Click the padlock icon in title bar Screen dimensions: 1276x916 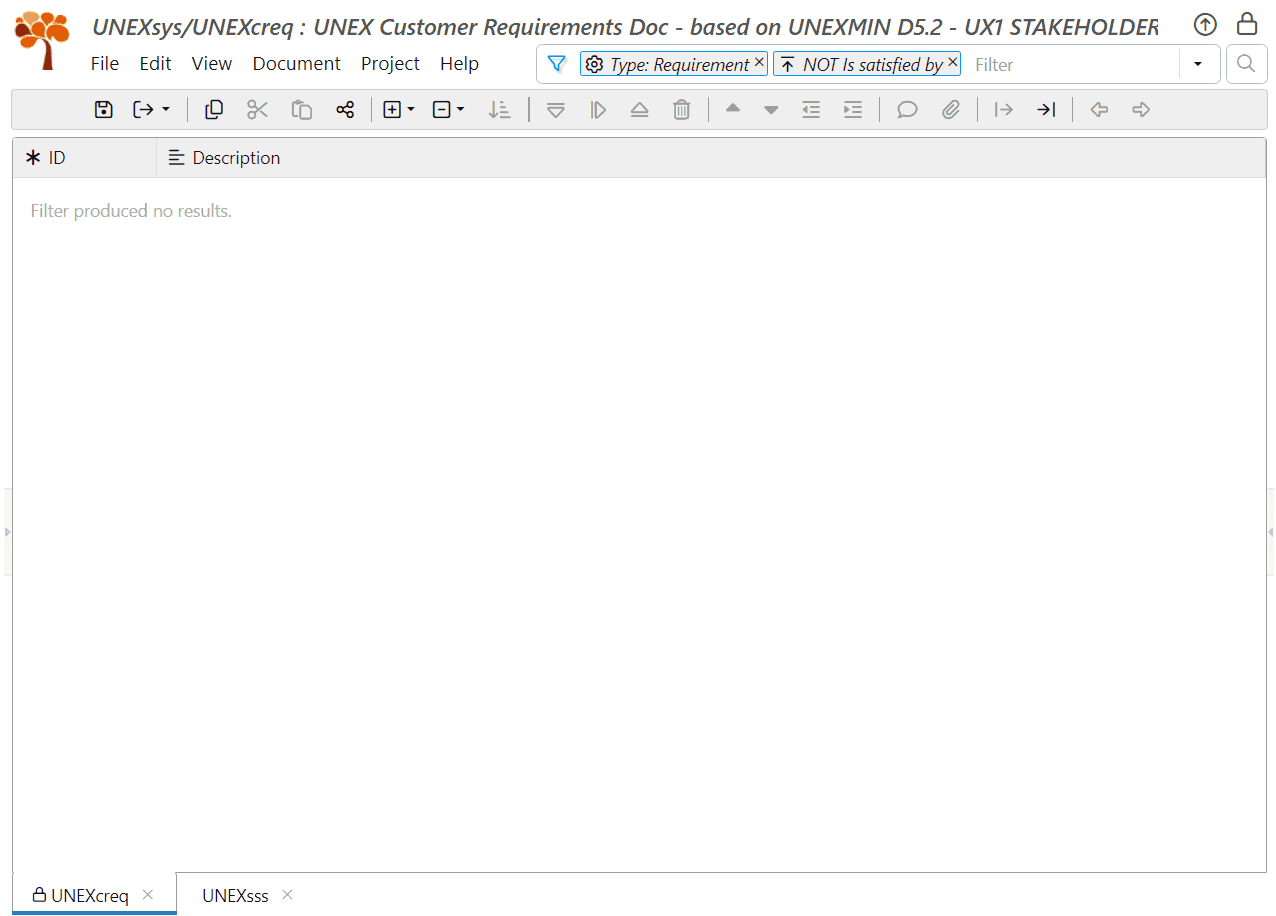coord(1247,24)
